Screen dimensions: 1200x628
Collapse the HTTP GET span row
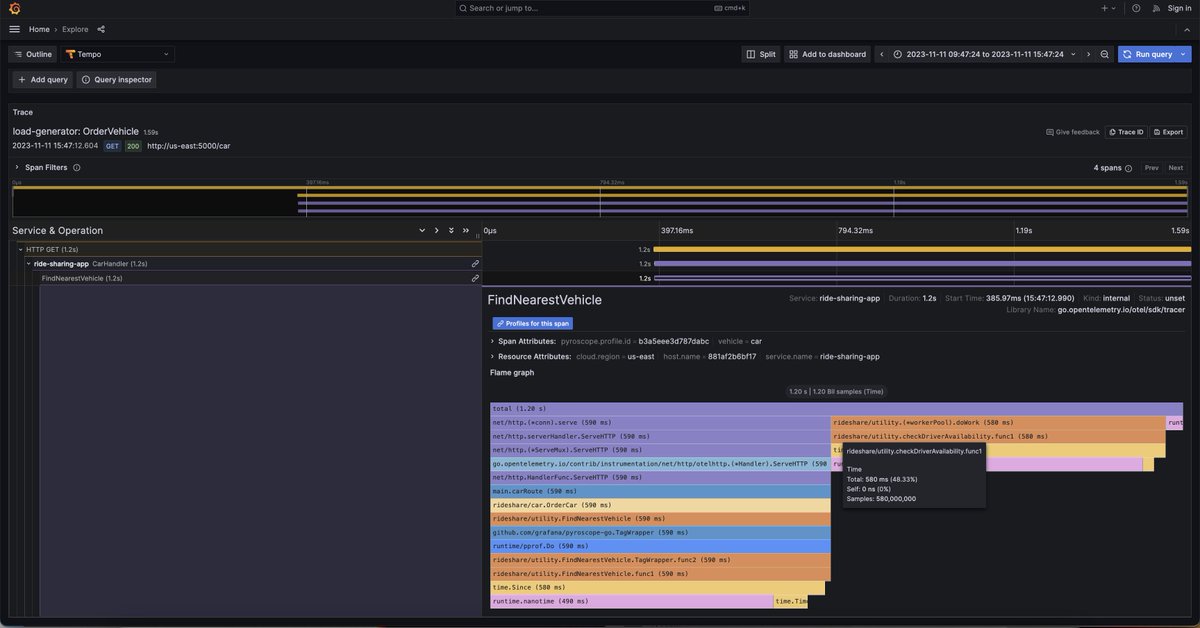21,249
